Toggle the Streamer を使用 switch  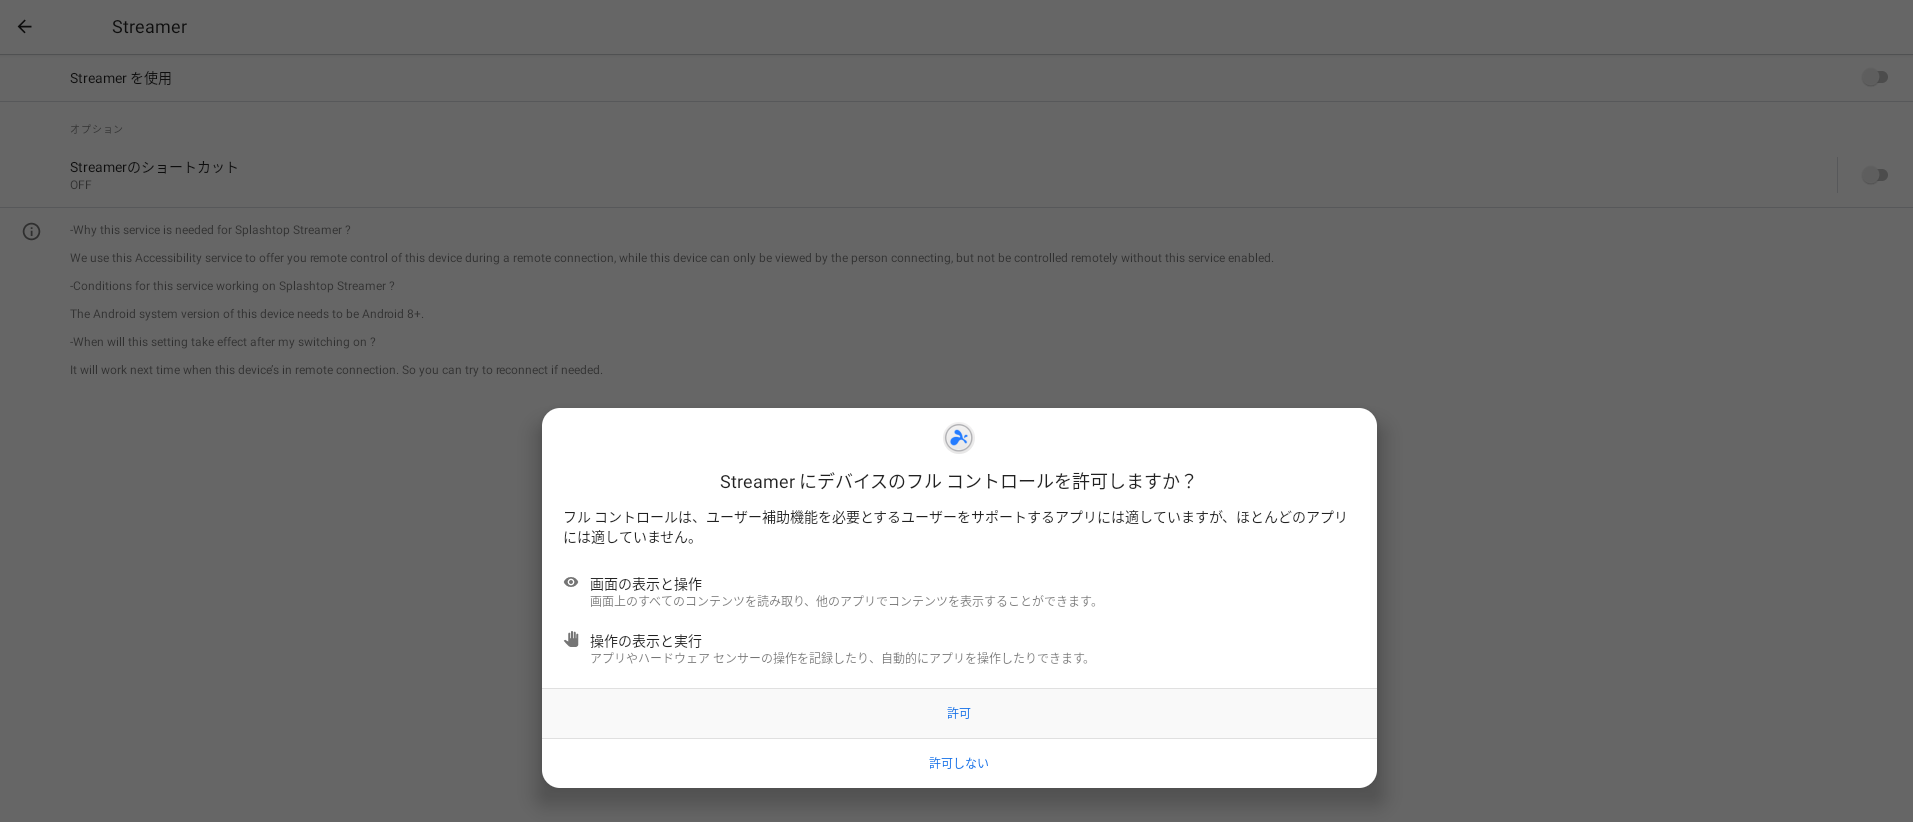pos(1874,78)
